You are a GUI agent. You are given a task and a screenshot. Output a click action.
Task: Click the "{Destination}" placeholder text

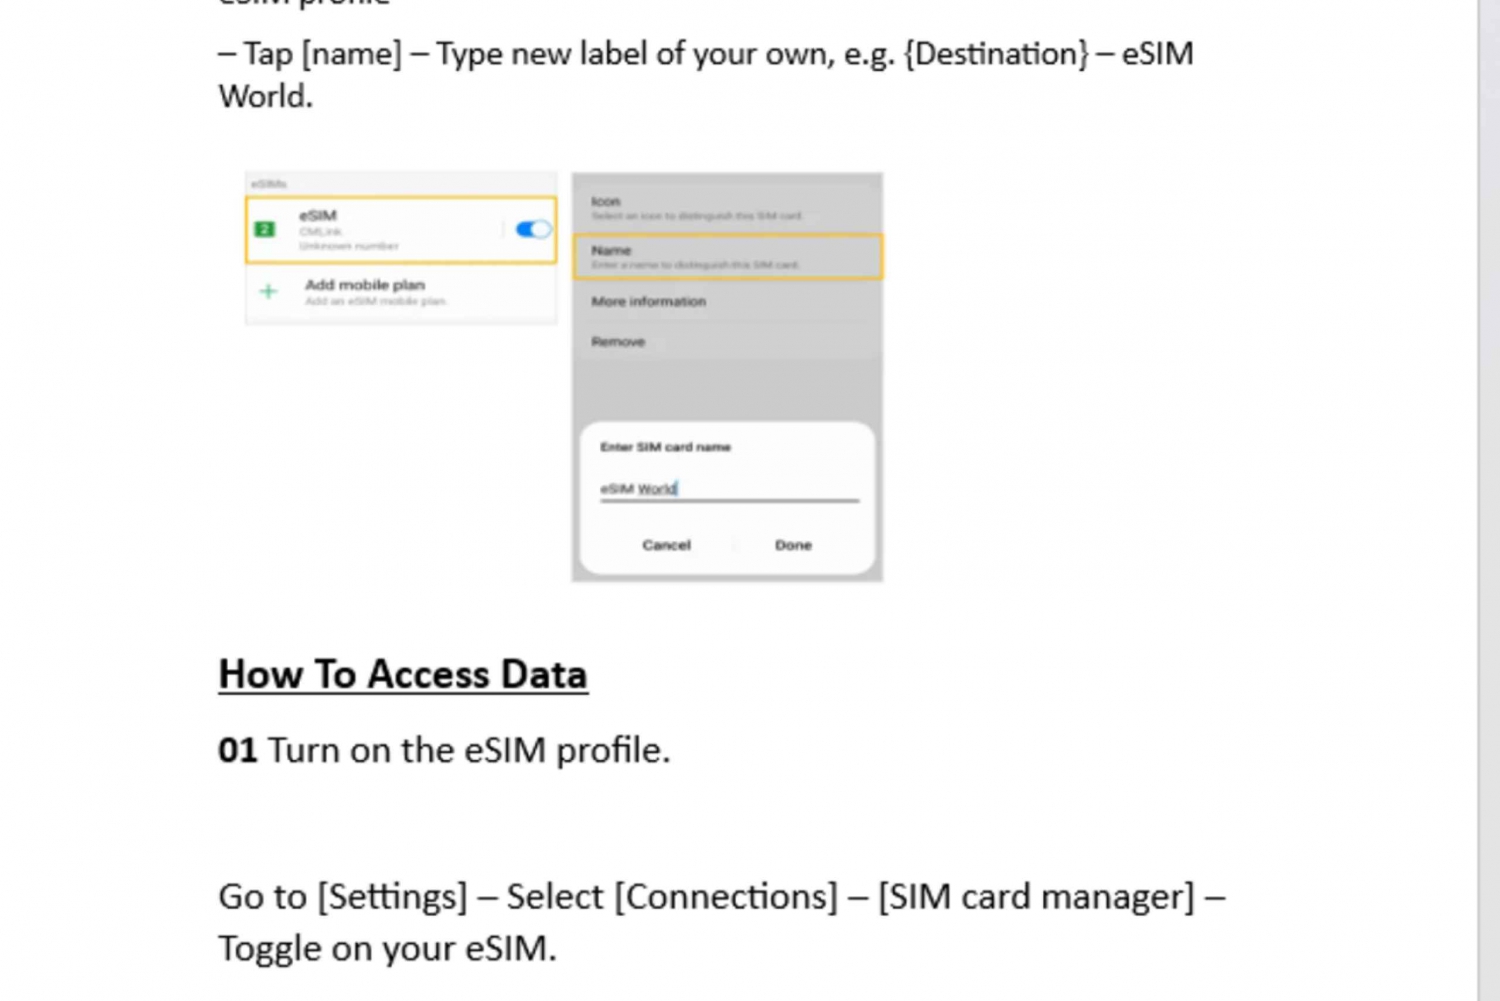click(x=996, y=54)
